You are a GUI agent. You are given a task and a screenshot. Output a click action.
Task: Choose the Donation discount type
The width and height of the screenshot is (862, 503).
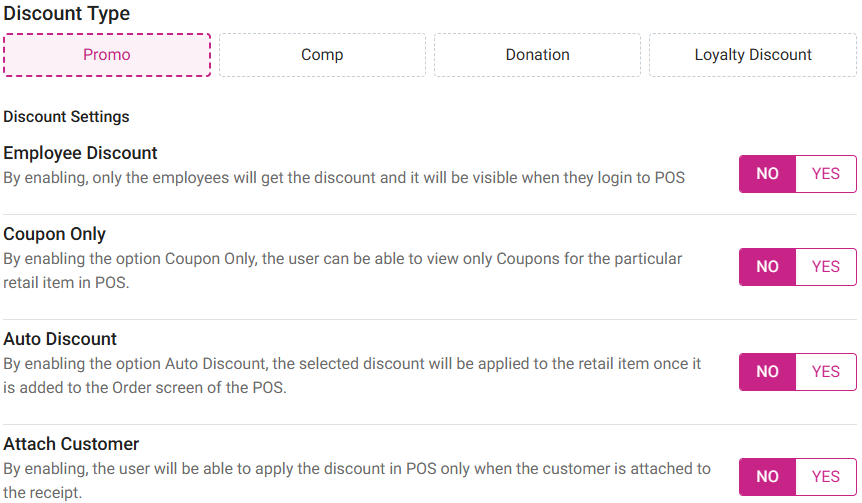[x=537, y=55]
